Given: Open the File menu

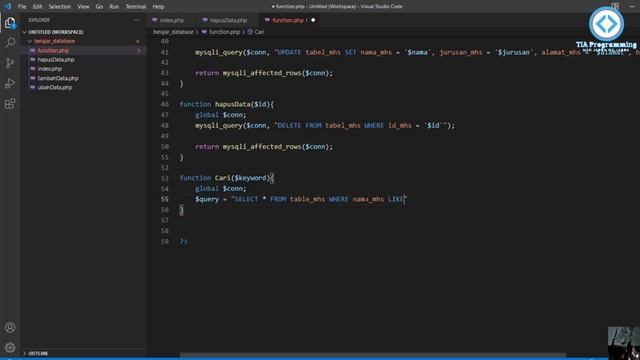Looking at the screenshot, I should coord(22,7).
